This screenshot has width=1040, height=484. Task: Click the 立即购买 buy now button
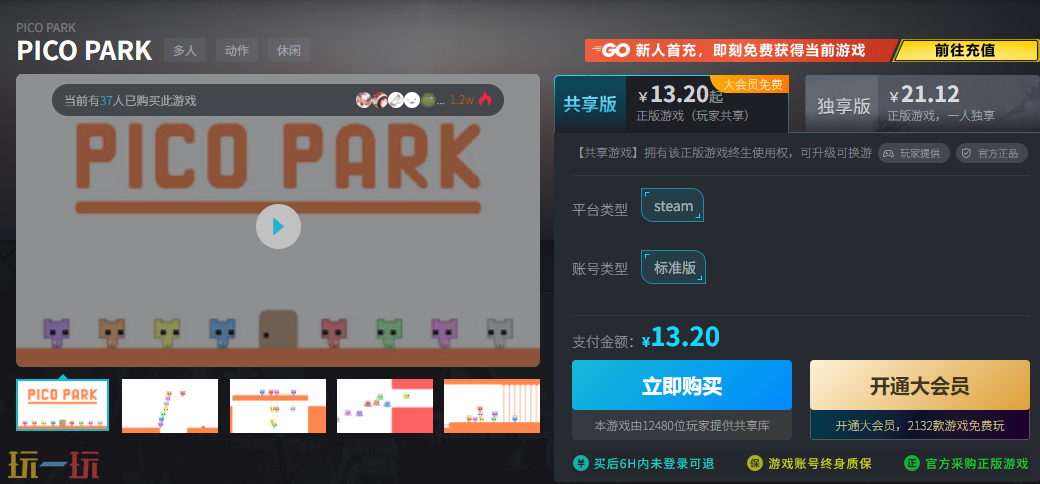coord(682,385)
